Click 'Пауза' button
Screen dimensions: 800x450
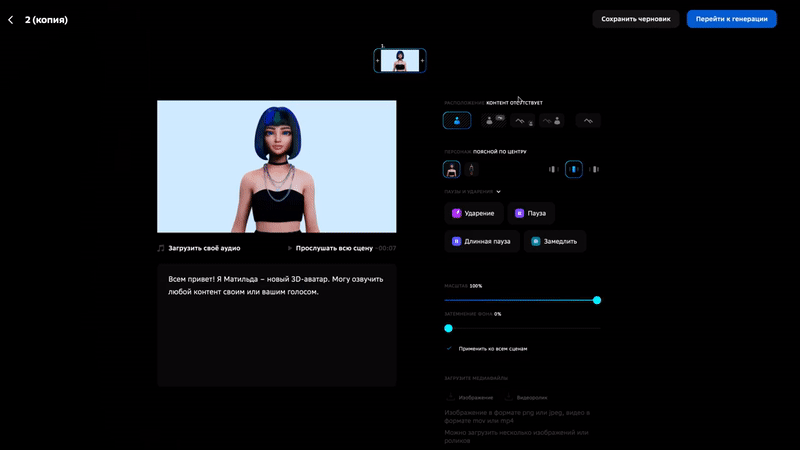coord(531,213)
